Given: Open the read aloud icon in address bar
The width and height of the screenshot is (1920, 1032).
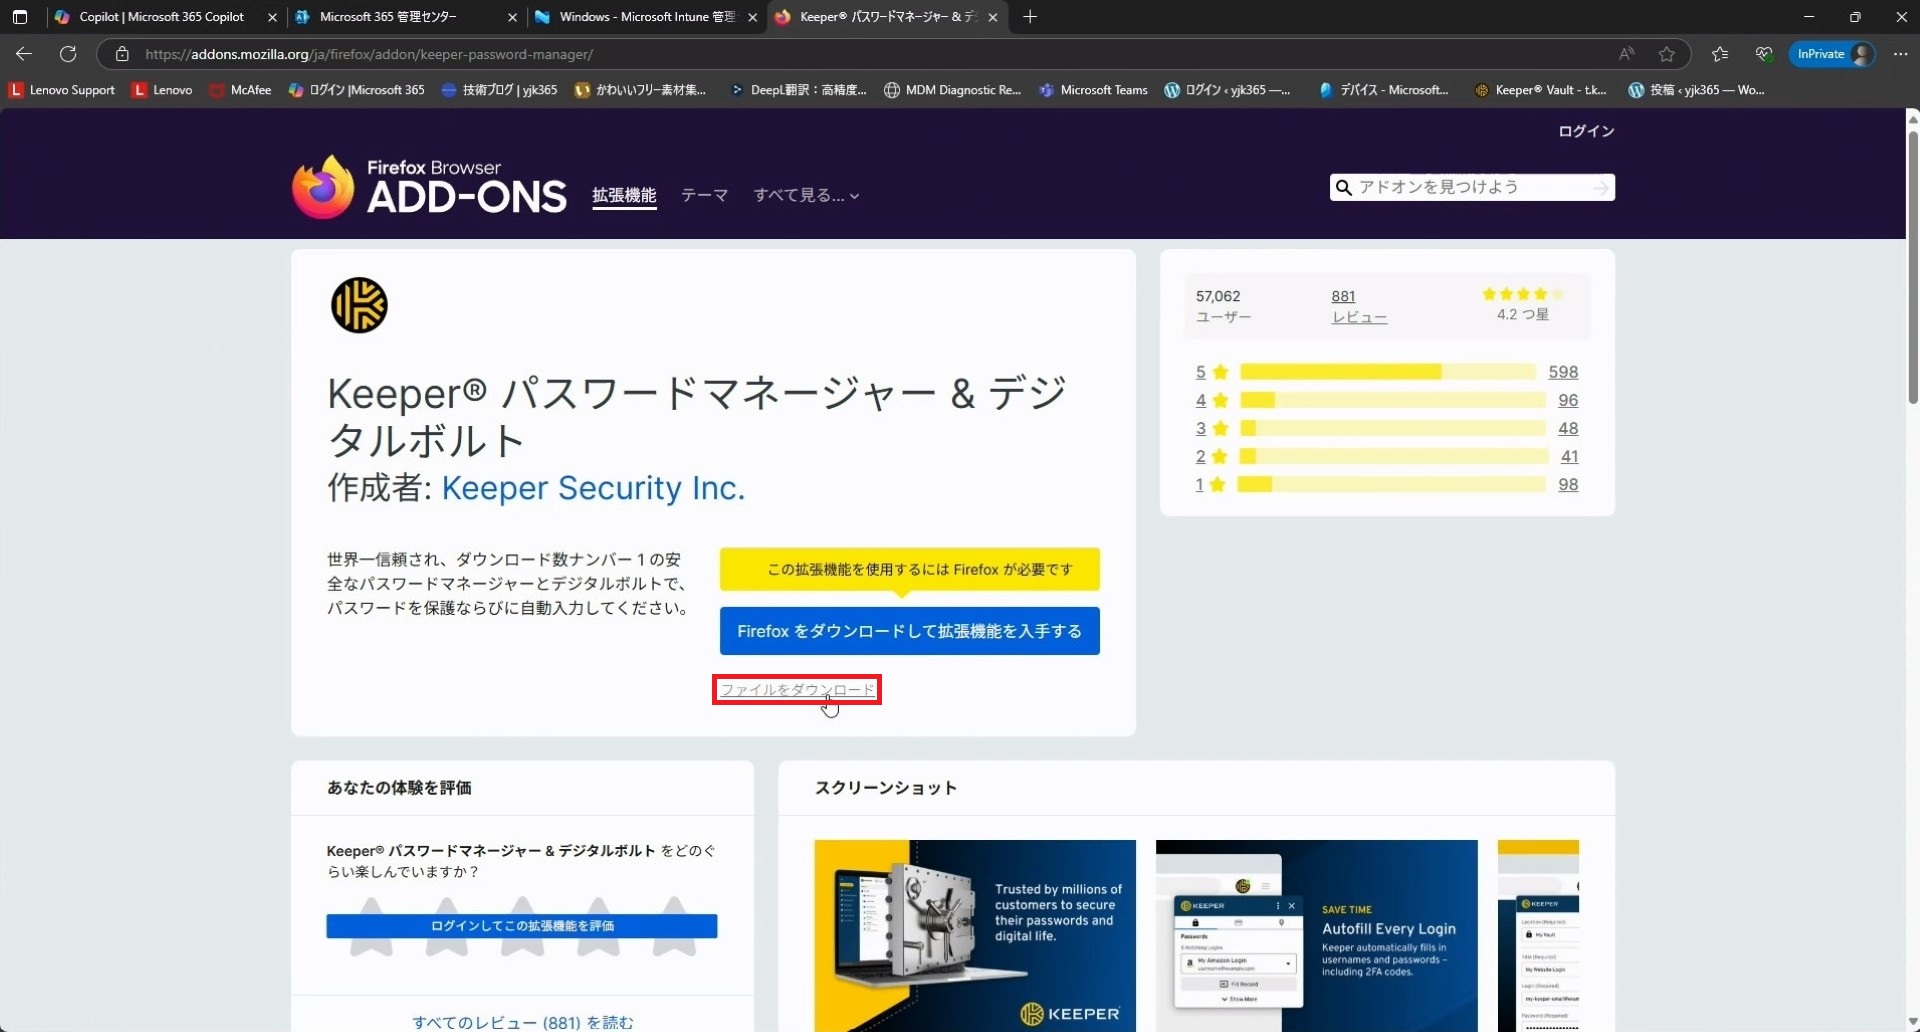Looking at the screenshot, I should 1626,54.
